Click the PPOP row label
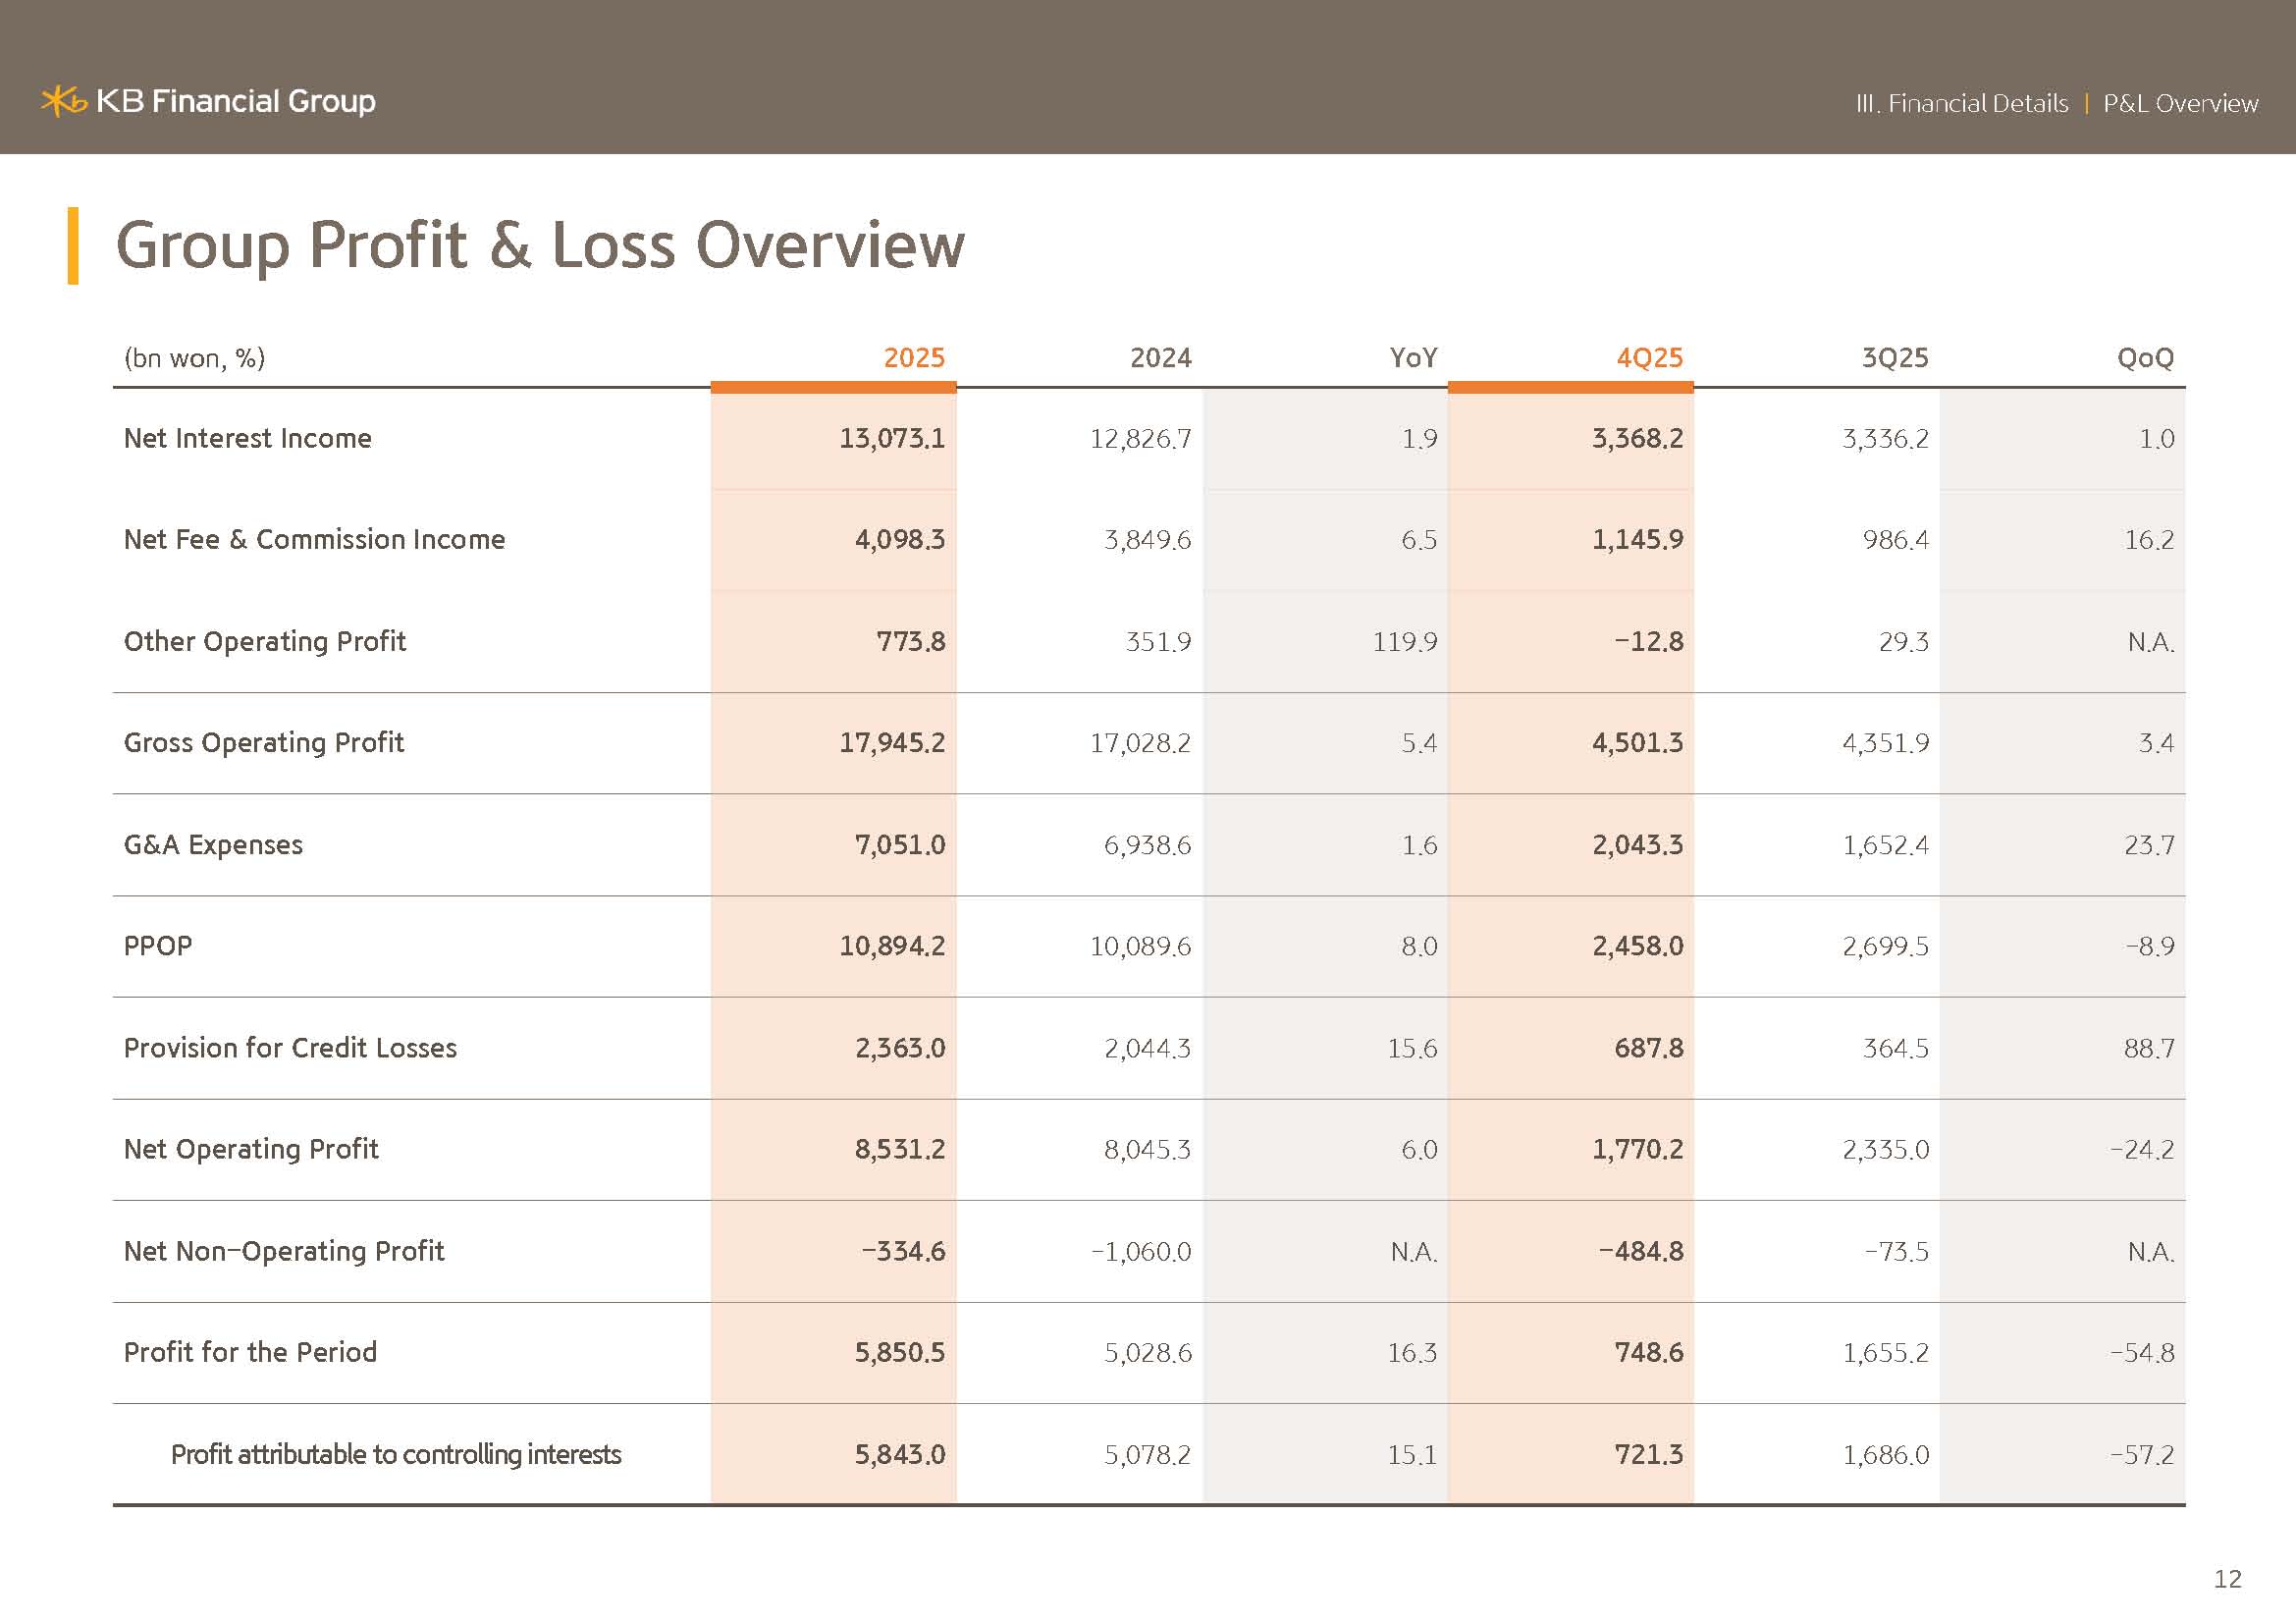The height and width of the screenshot is (1624, 2296). click(158, 946)
